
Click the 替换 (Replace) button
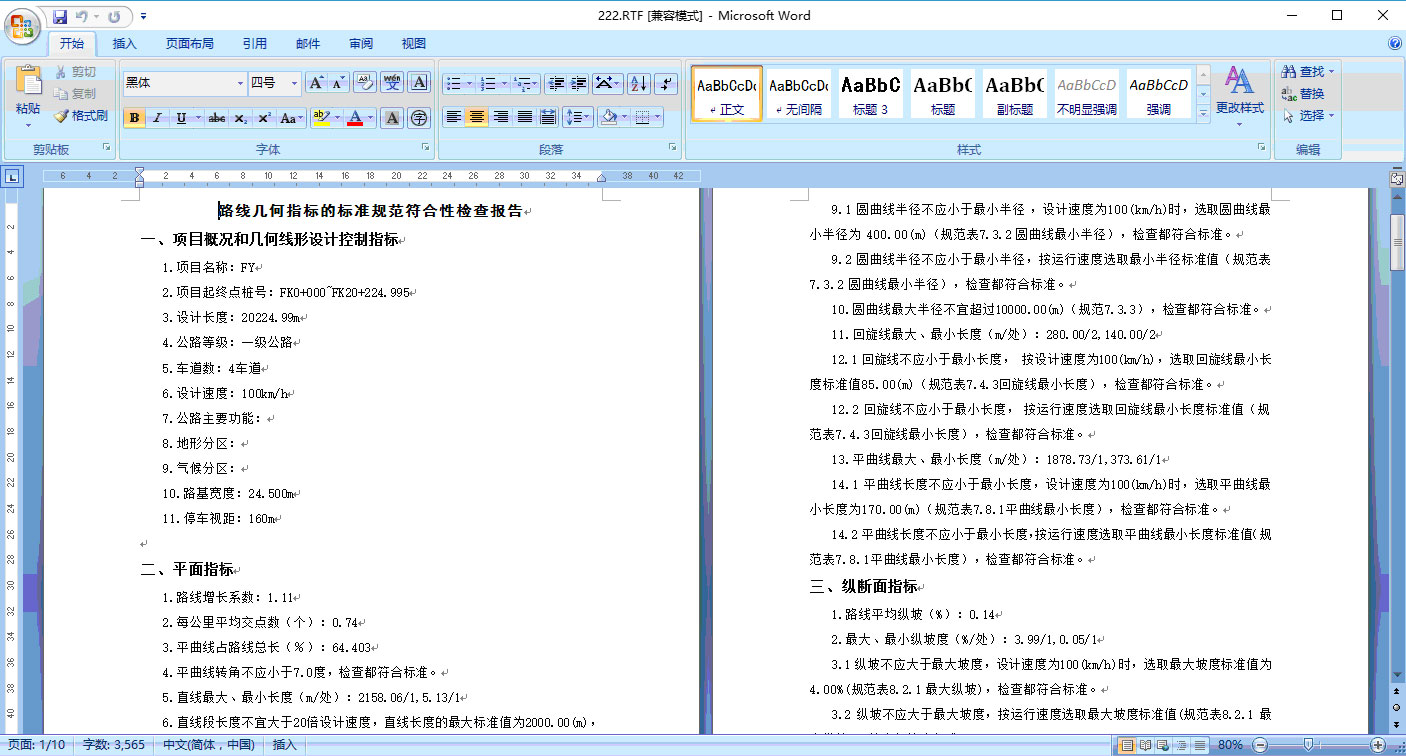pyautogui.click(x=1304, y=94)
